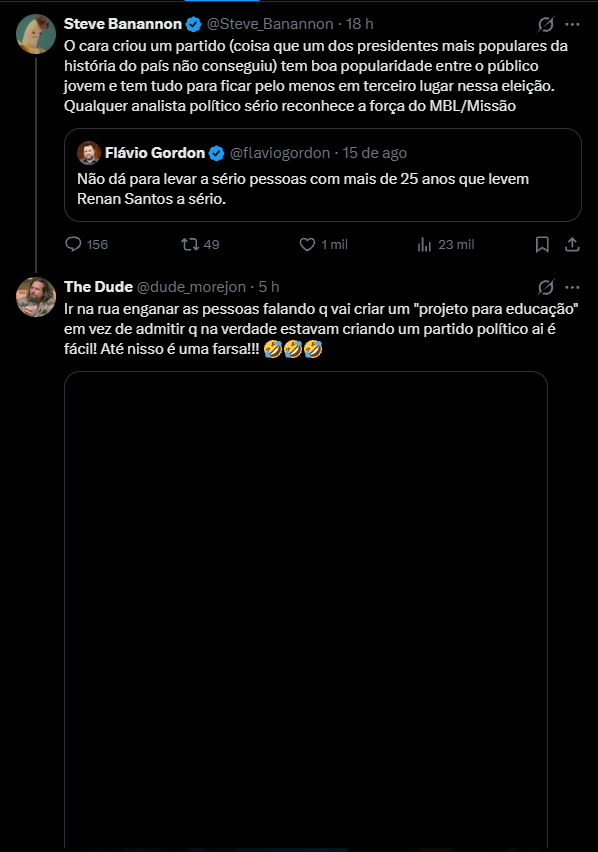The image size is (598, 852).
Task: Open The Dude's profile avatar
Action: click(36, 297)
